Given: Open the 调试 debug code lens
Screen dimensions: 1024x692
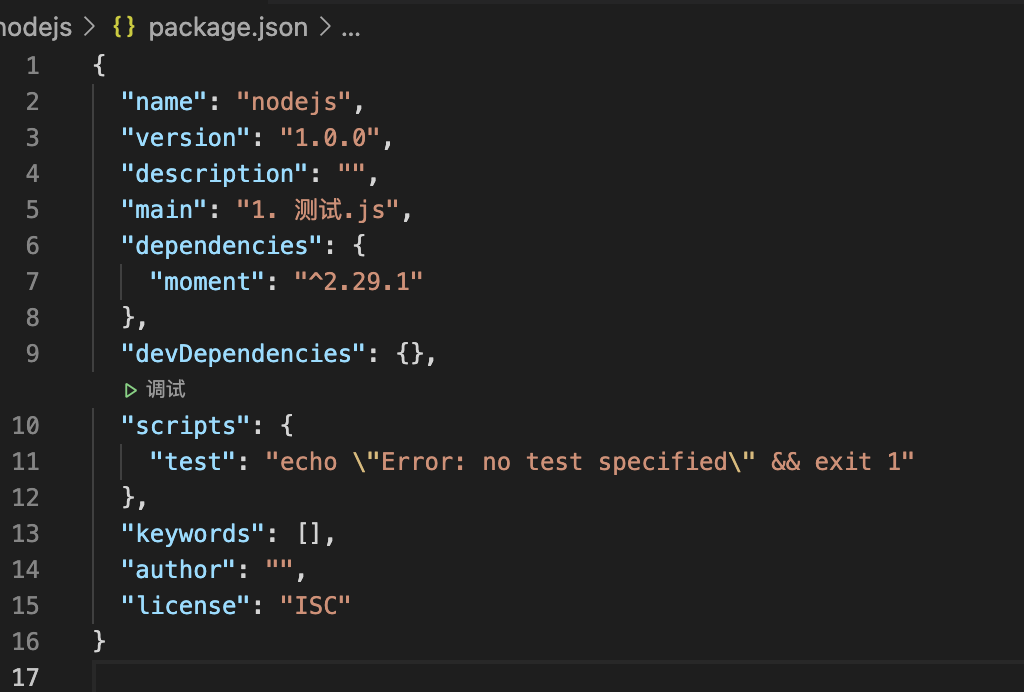Looking at the screenshot, I should (x=165, y=390).
